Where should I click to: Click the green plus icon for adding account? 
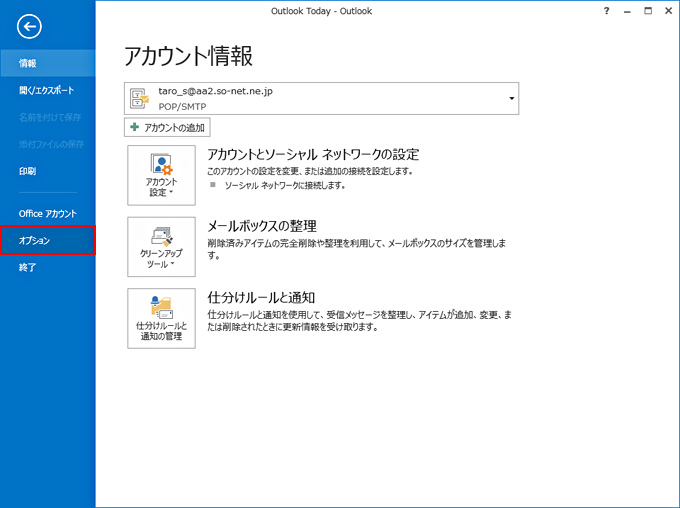click(x=135, y=128)
